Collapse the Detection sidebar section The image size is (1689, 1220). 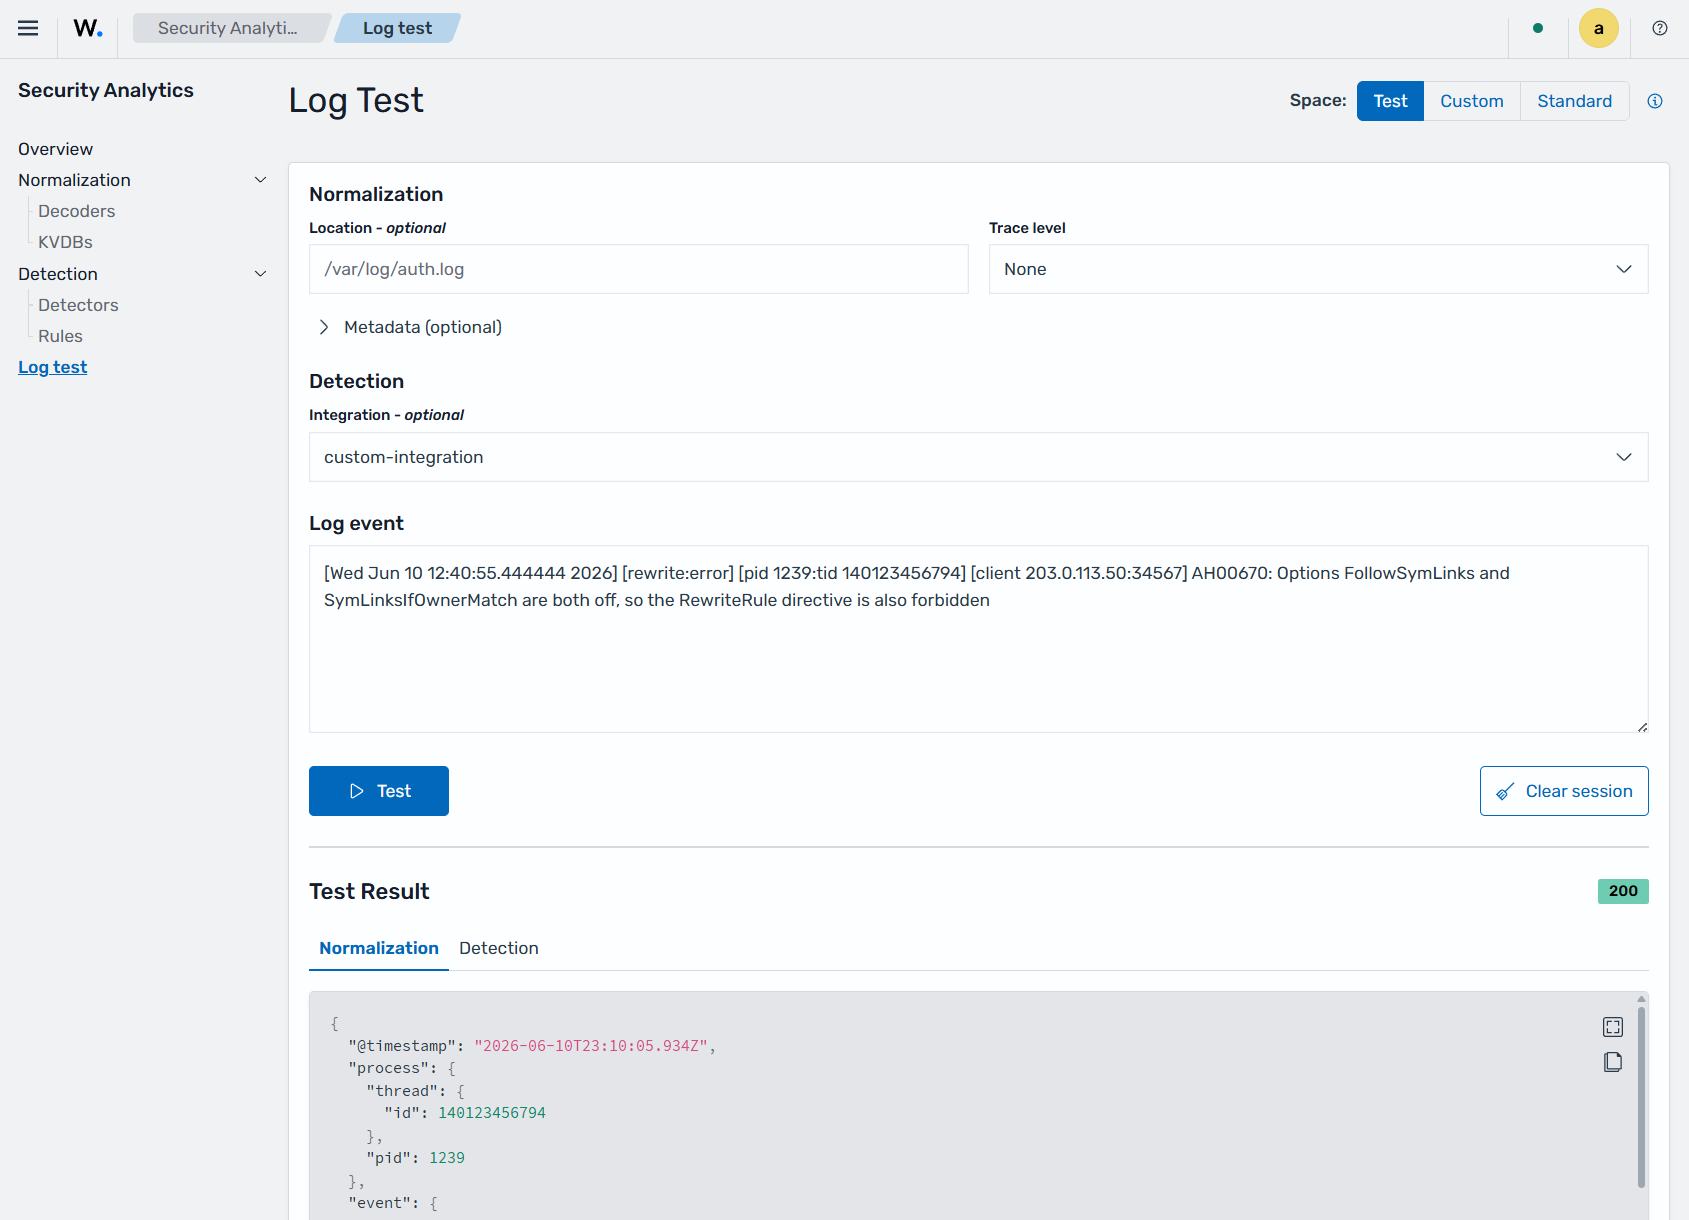[260, 274]
